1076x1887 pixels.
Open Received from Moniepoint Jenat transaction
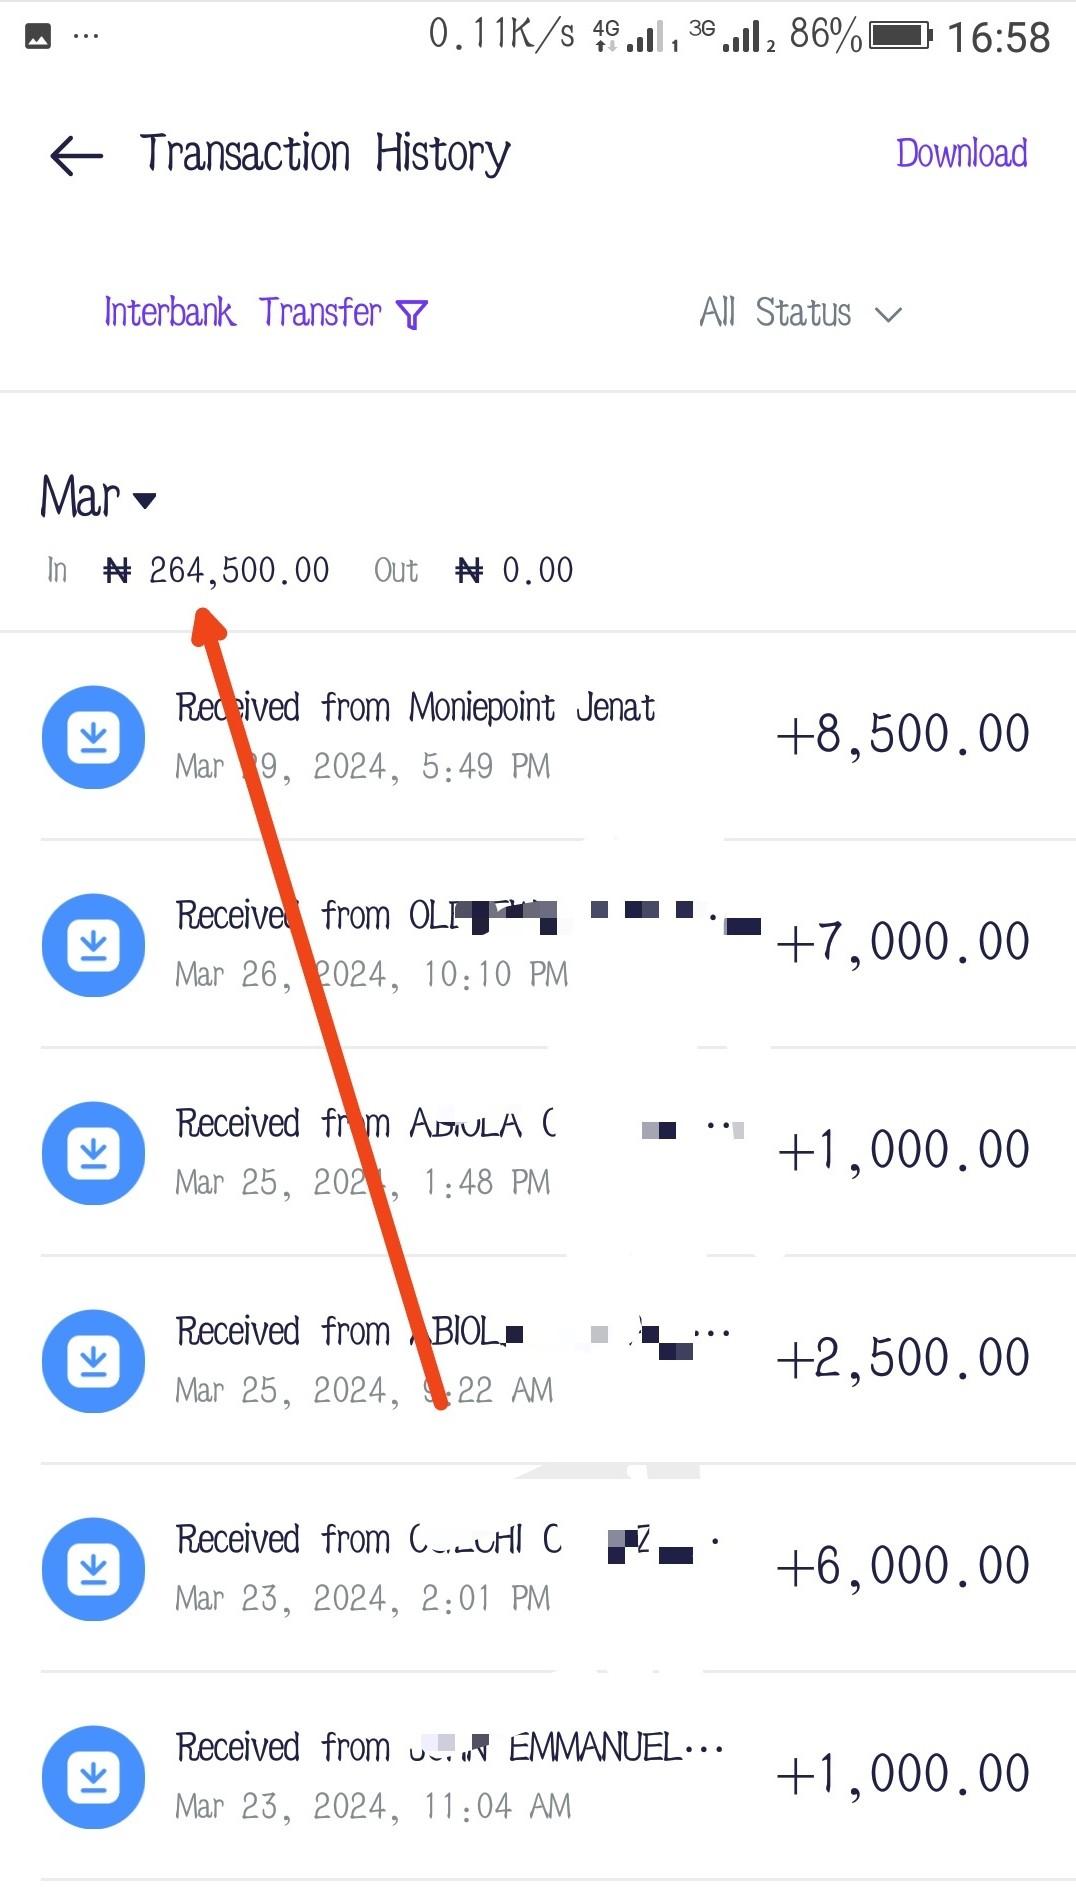click(x=415, y=708)
